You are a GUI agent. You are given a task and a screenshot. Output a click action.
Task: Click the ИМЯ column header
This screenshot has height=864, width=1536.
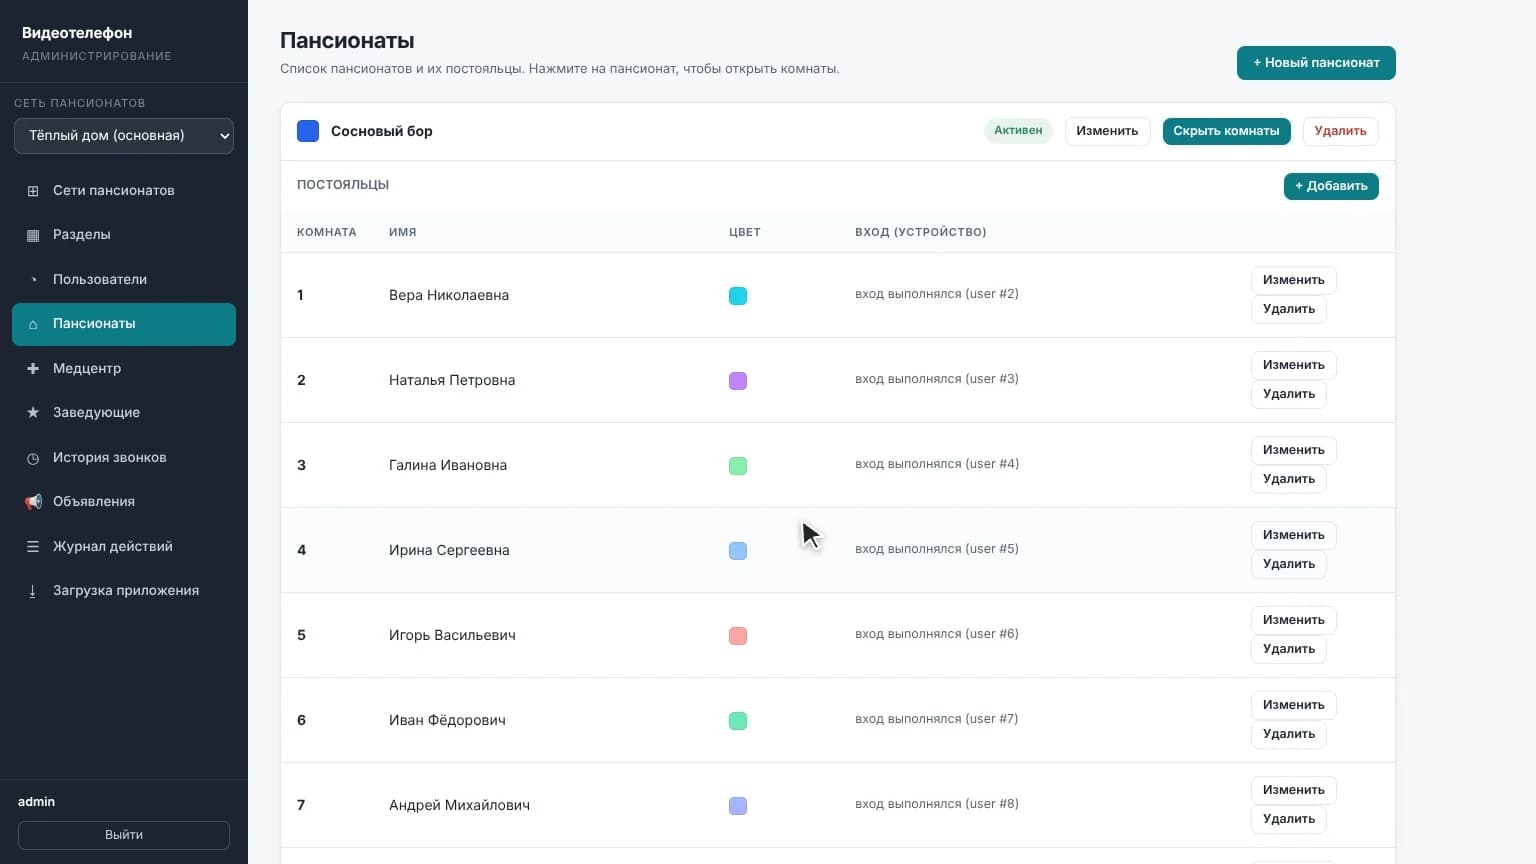pos(403,232)
